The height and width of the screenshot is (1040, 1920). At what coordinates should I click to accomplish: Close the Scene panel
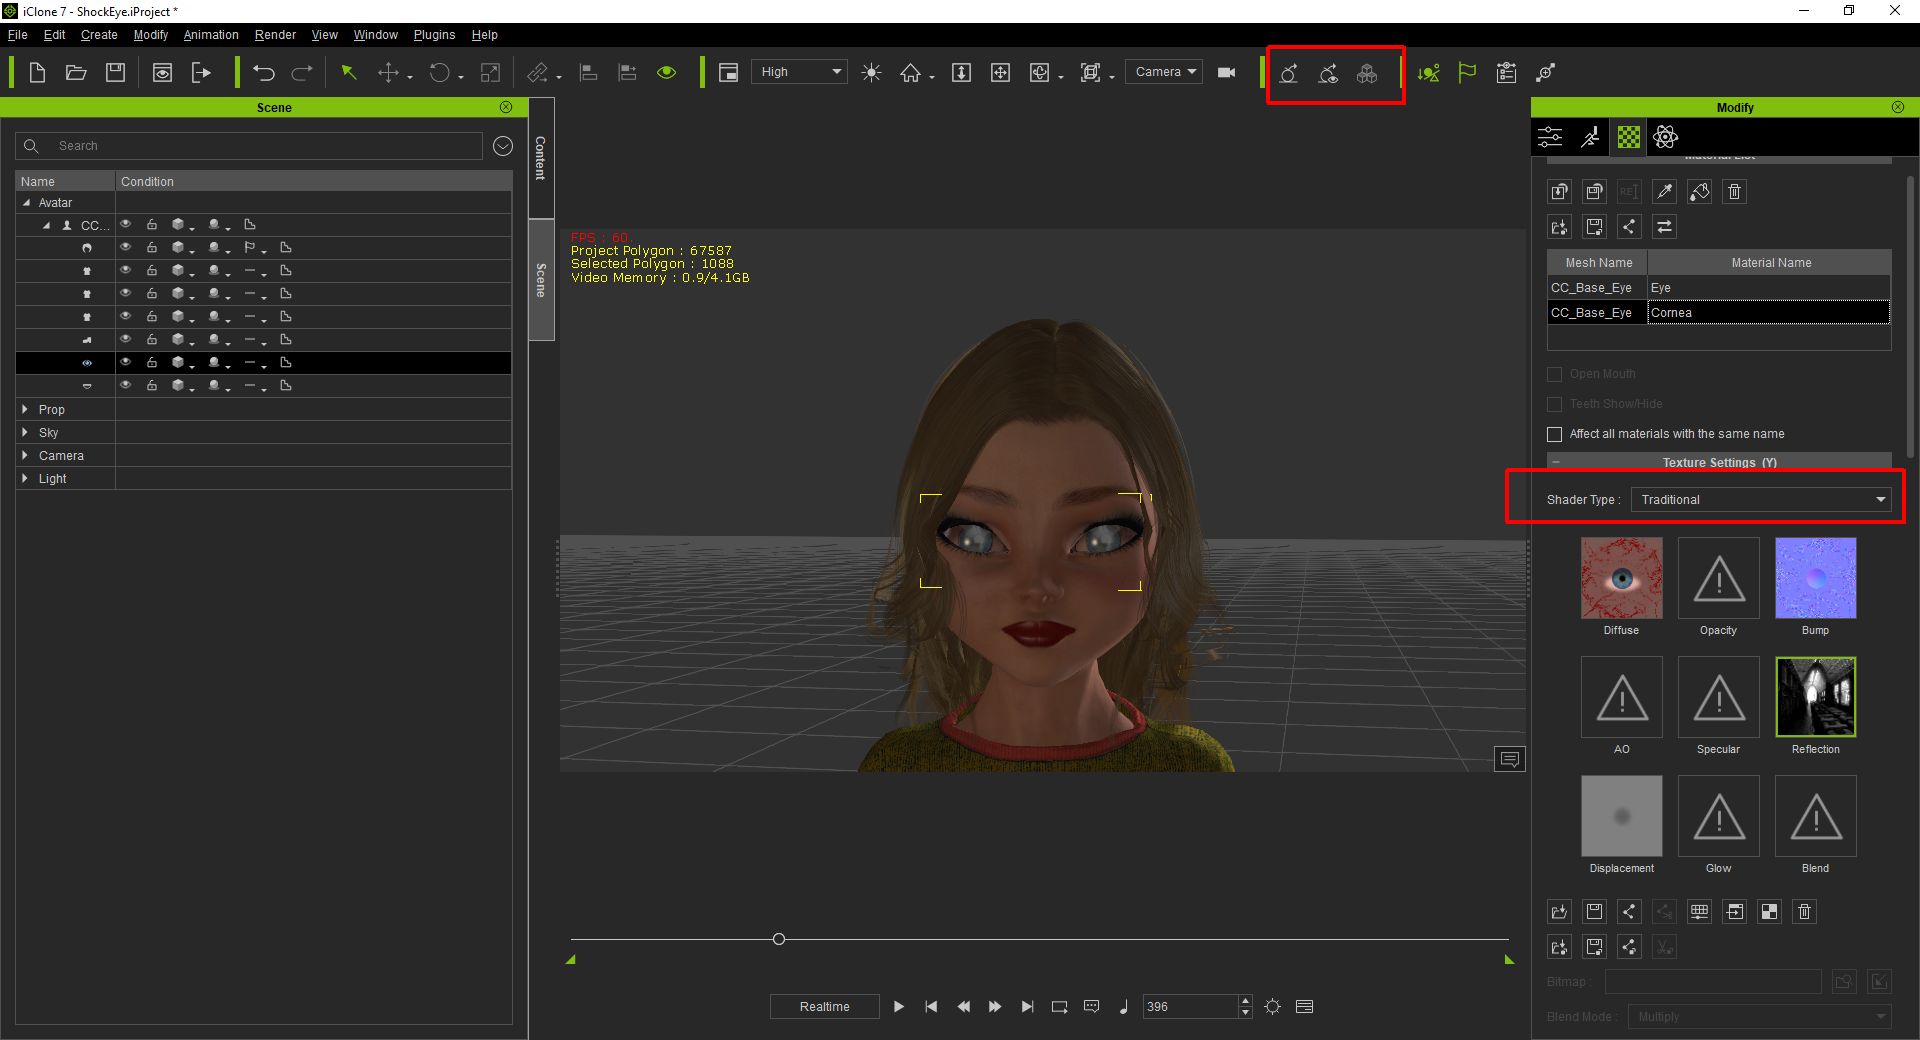click(506, 107)
